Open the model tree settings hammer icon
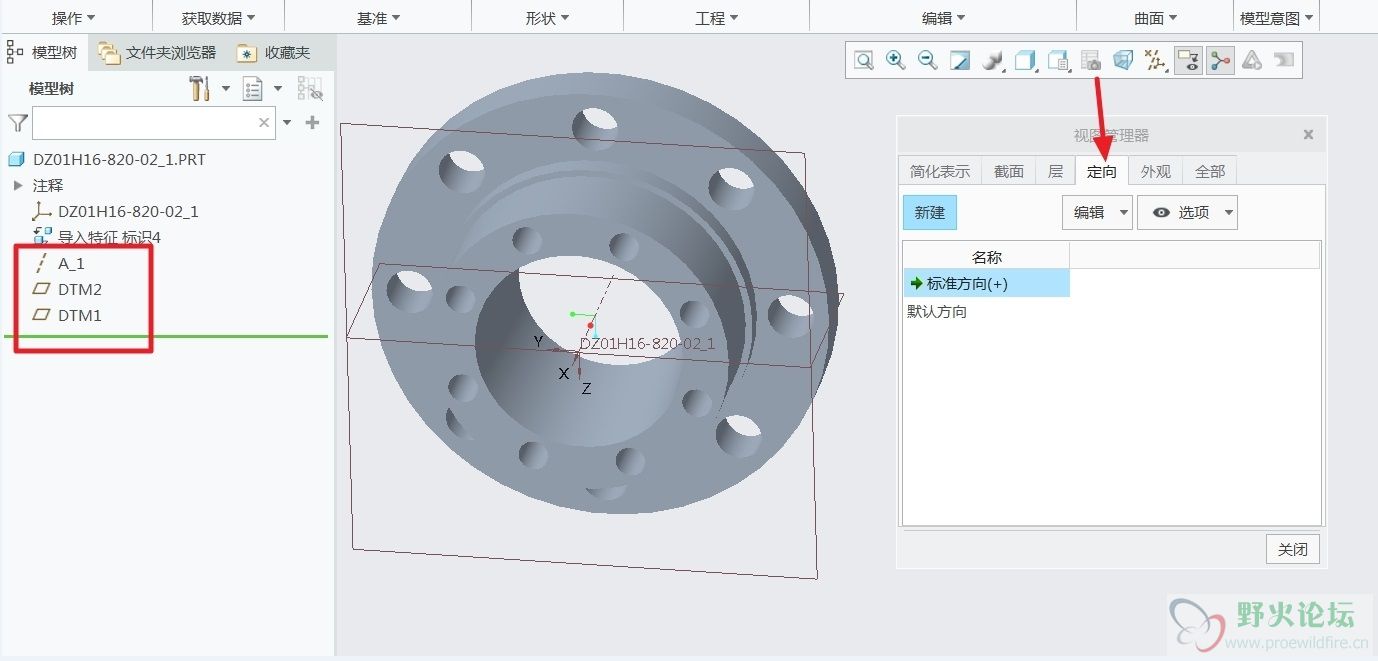This screenshot has width=1378, height=661. coord(200,89)
